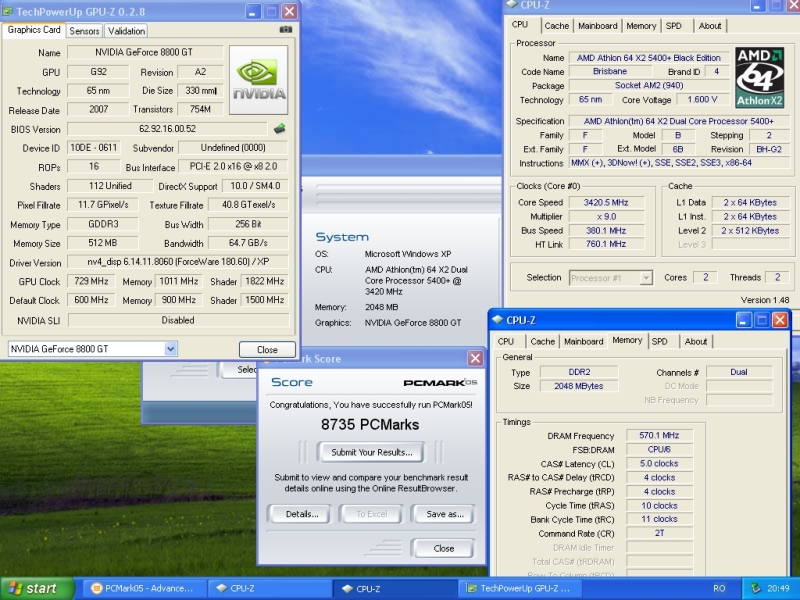The width and height of the screenshot is (800, 600).
Task: Click the Bus Interface value PCI-E 2.0 x16
Action: (x=233, y=166)
